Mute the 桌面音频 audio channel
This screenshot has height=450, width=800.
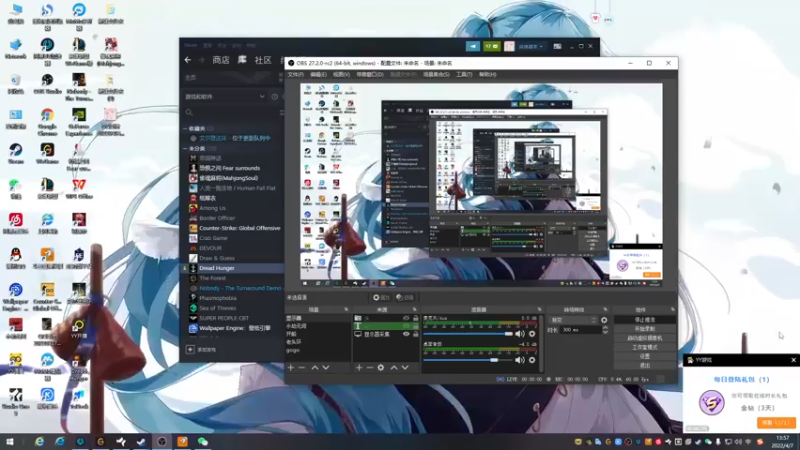[x=519, y=360]
